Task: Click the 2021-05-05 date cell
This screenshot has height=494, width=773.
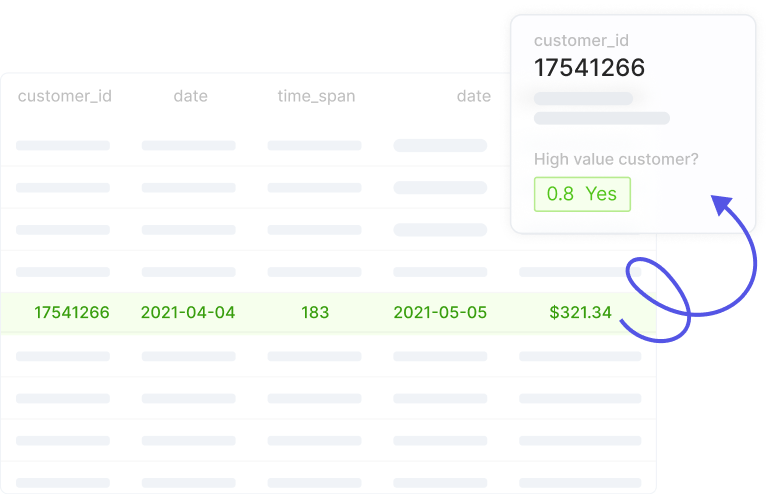Action: pyautogui.click(x=440, y=312)
